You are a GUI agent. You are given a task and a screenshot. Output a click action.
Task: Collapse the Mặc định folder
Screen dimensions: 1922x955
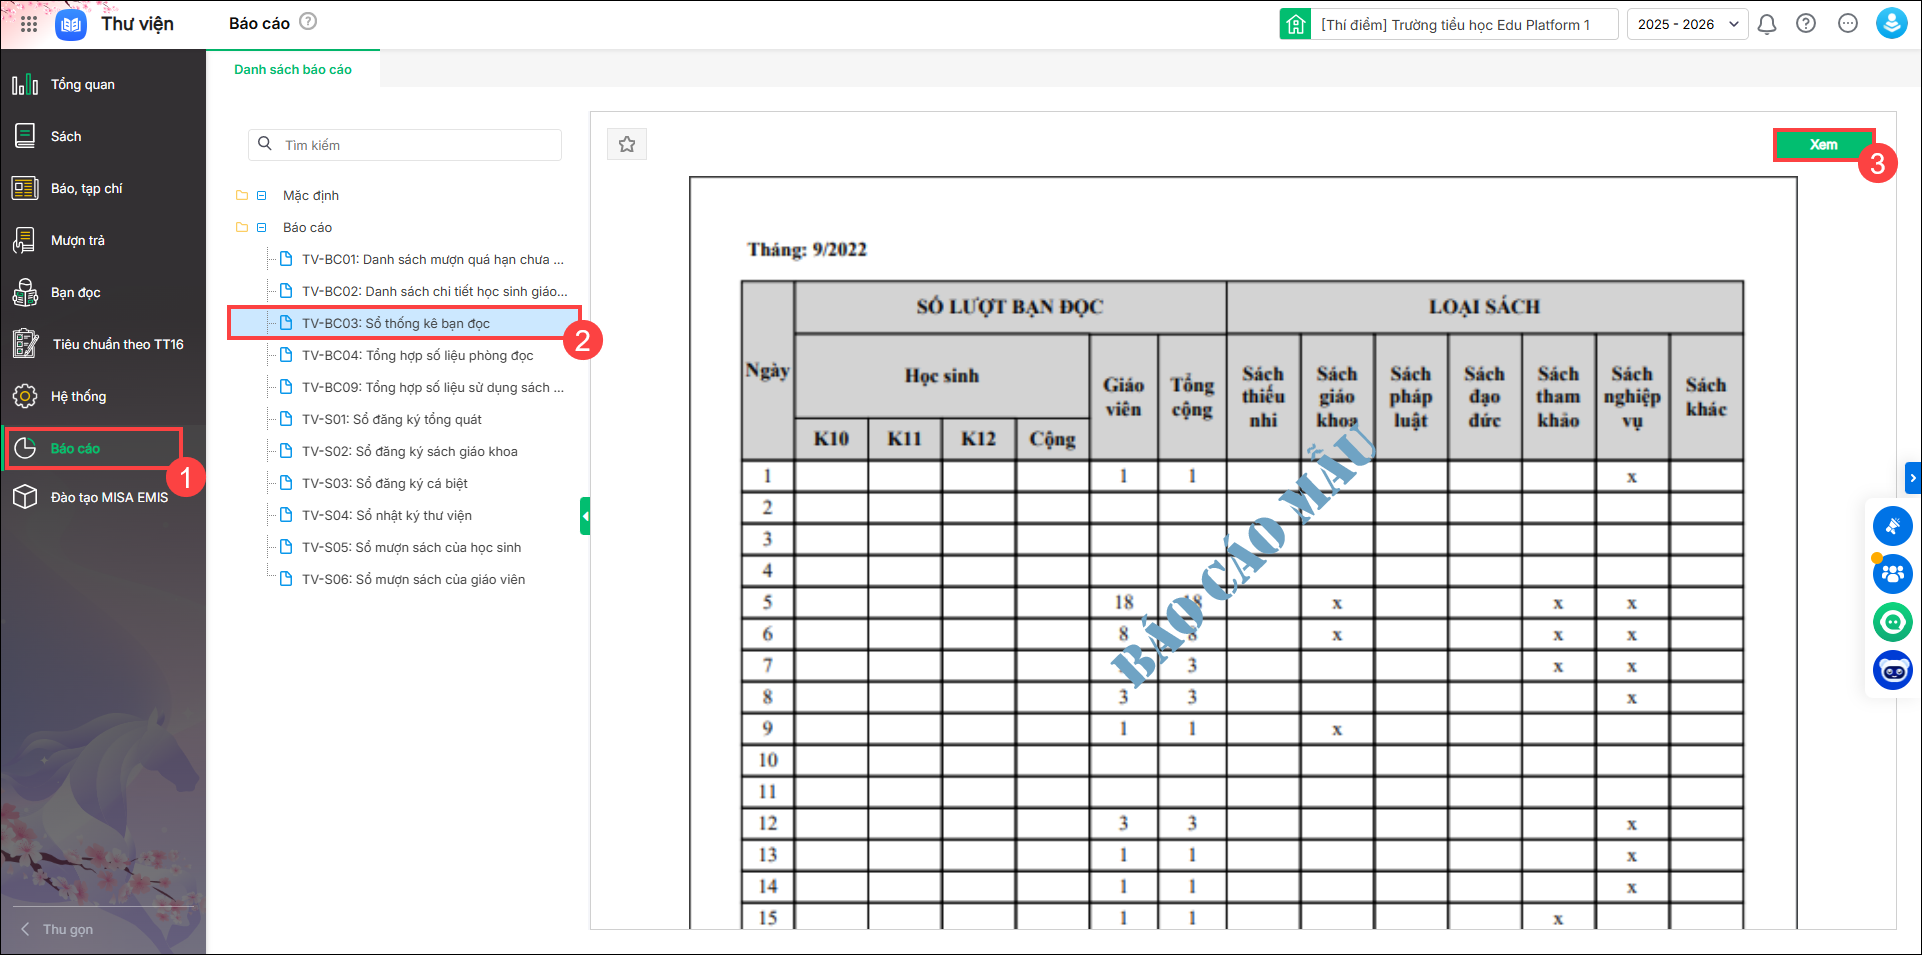pyautogui.click(x=262, y=196)
